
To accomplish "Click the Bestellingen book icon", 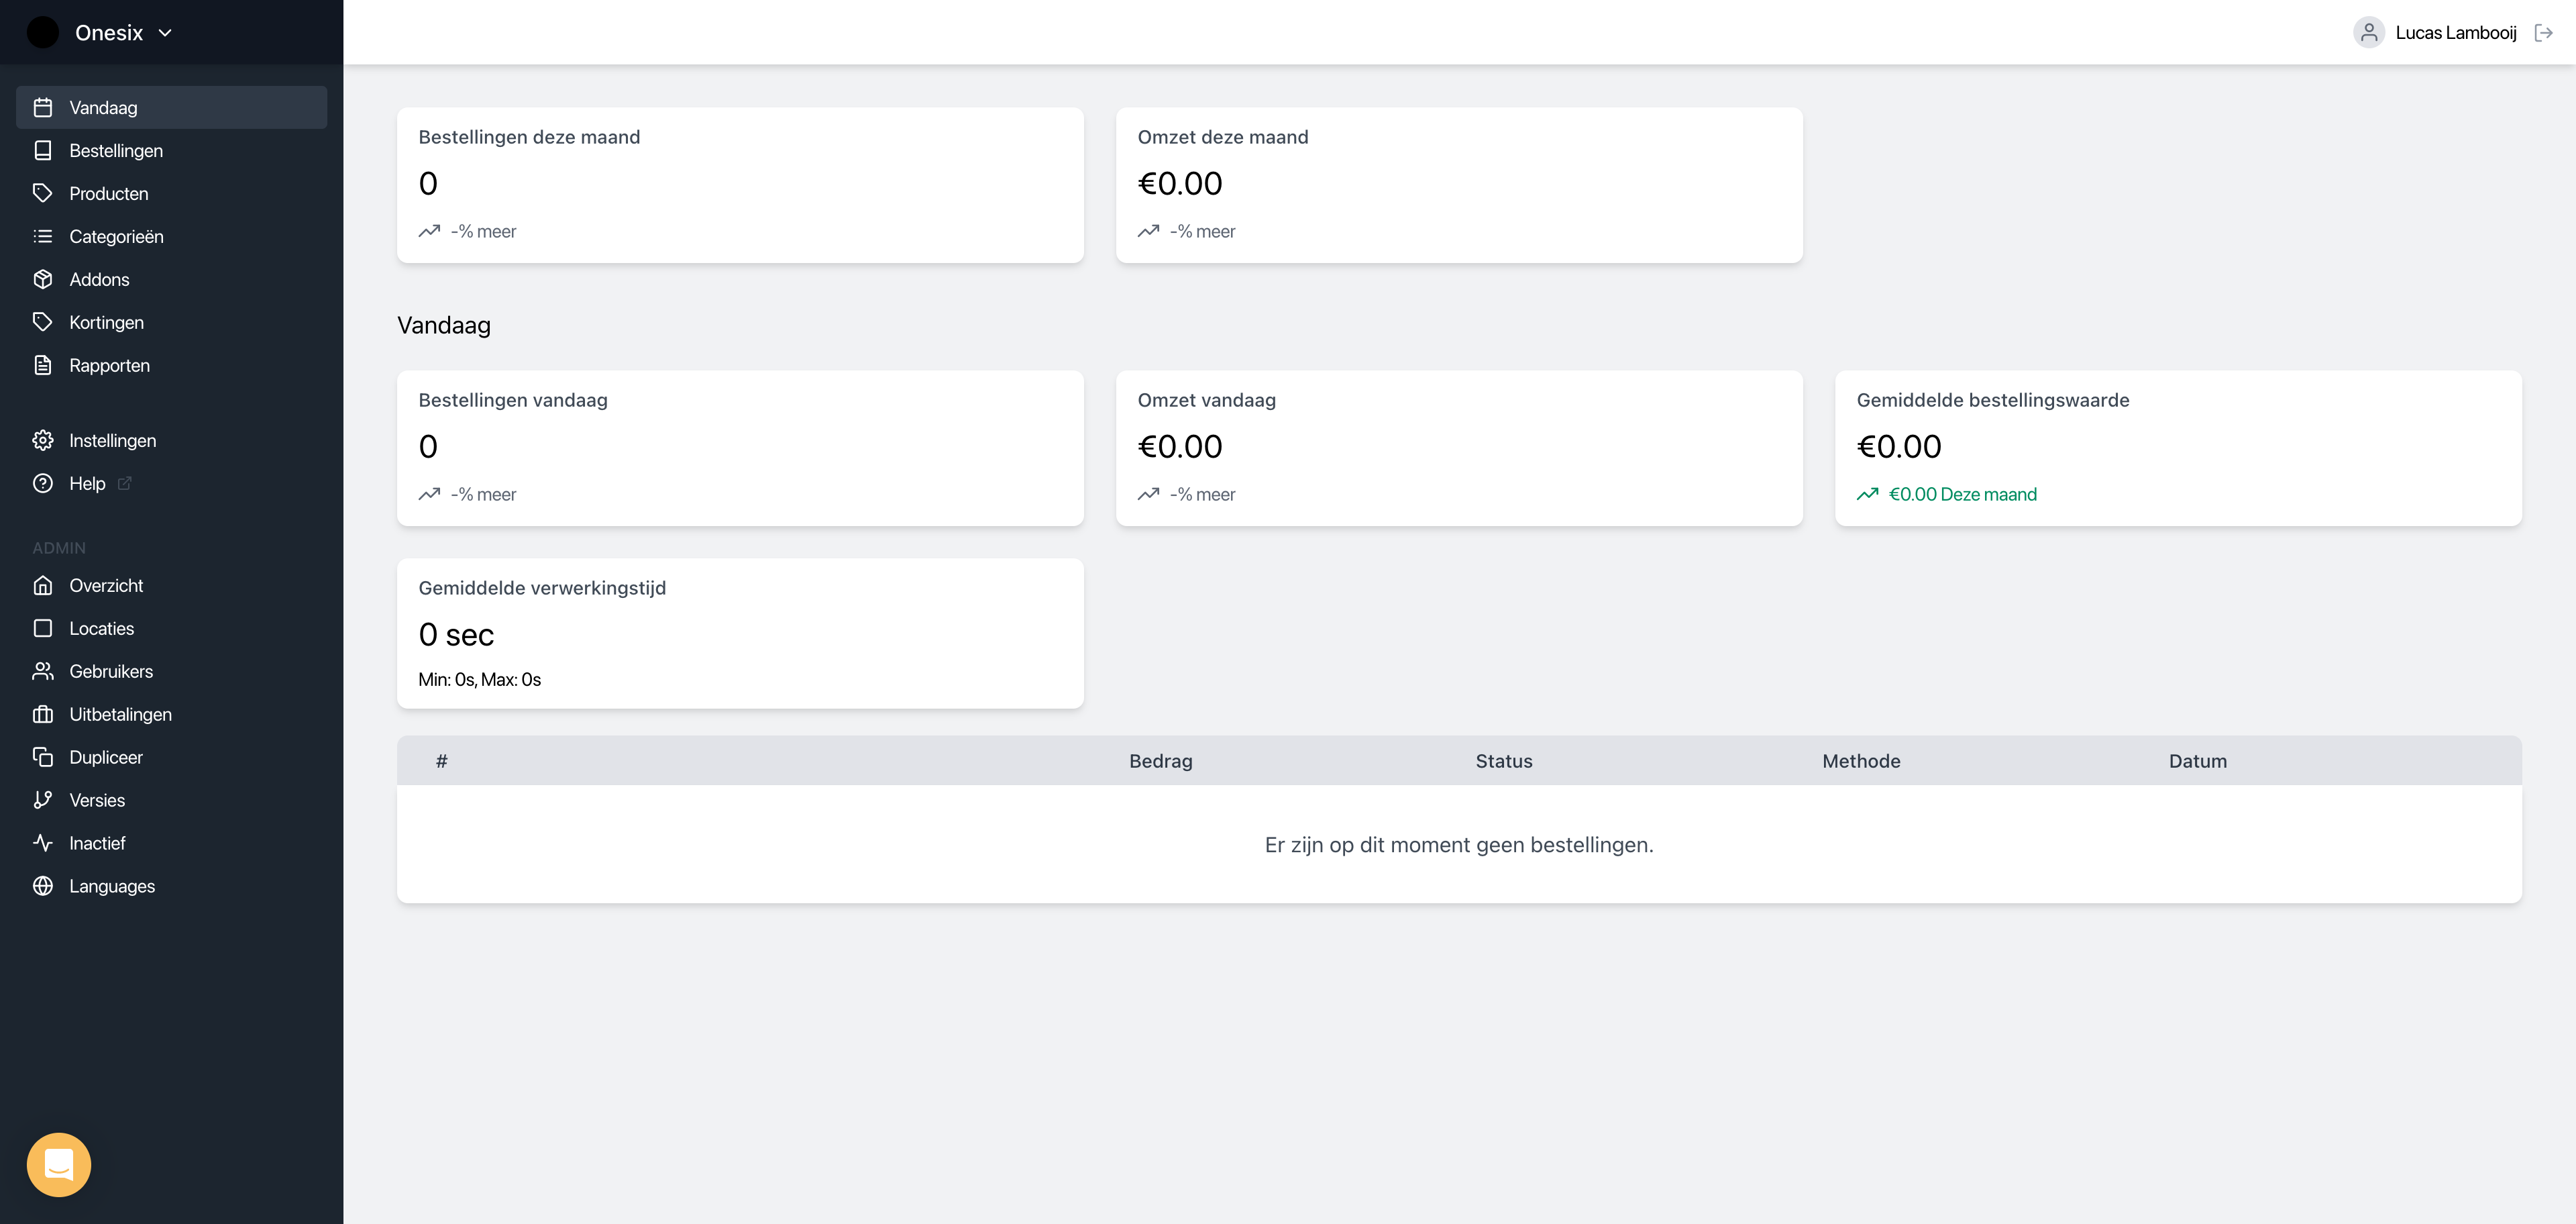I will coord(43,150).
